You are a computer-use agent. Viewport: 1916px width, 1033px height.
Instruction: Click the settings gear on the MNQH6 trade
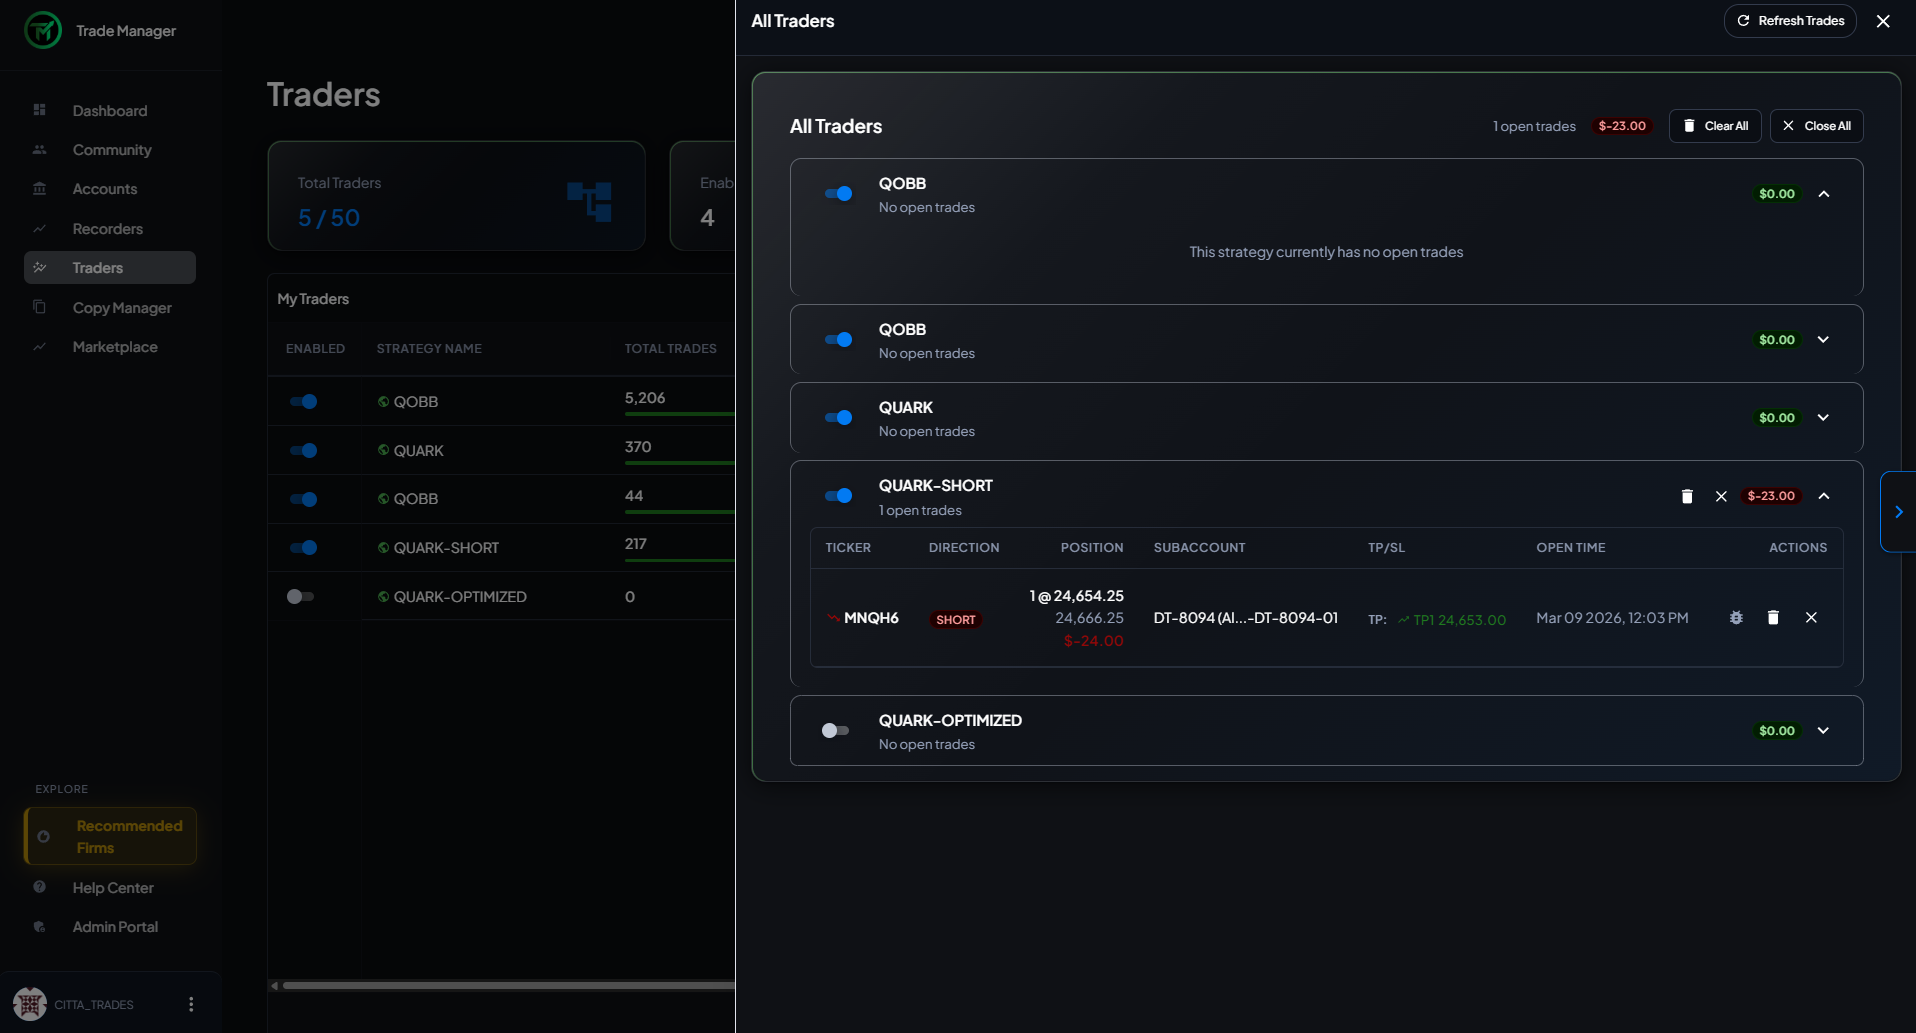tap(1736, 618)
